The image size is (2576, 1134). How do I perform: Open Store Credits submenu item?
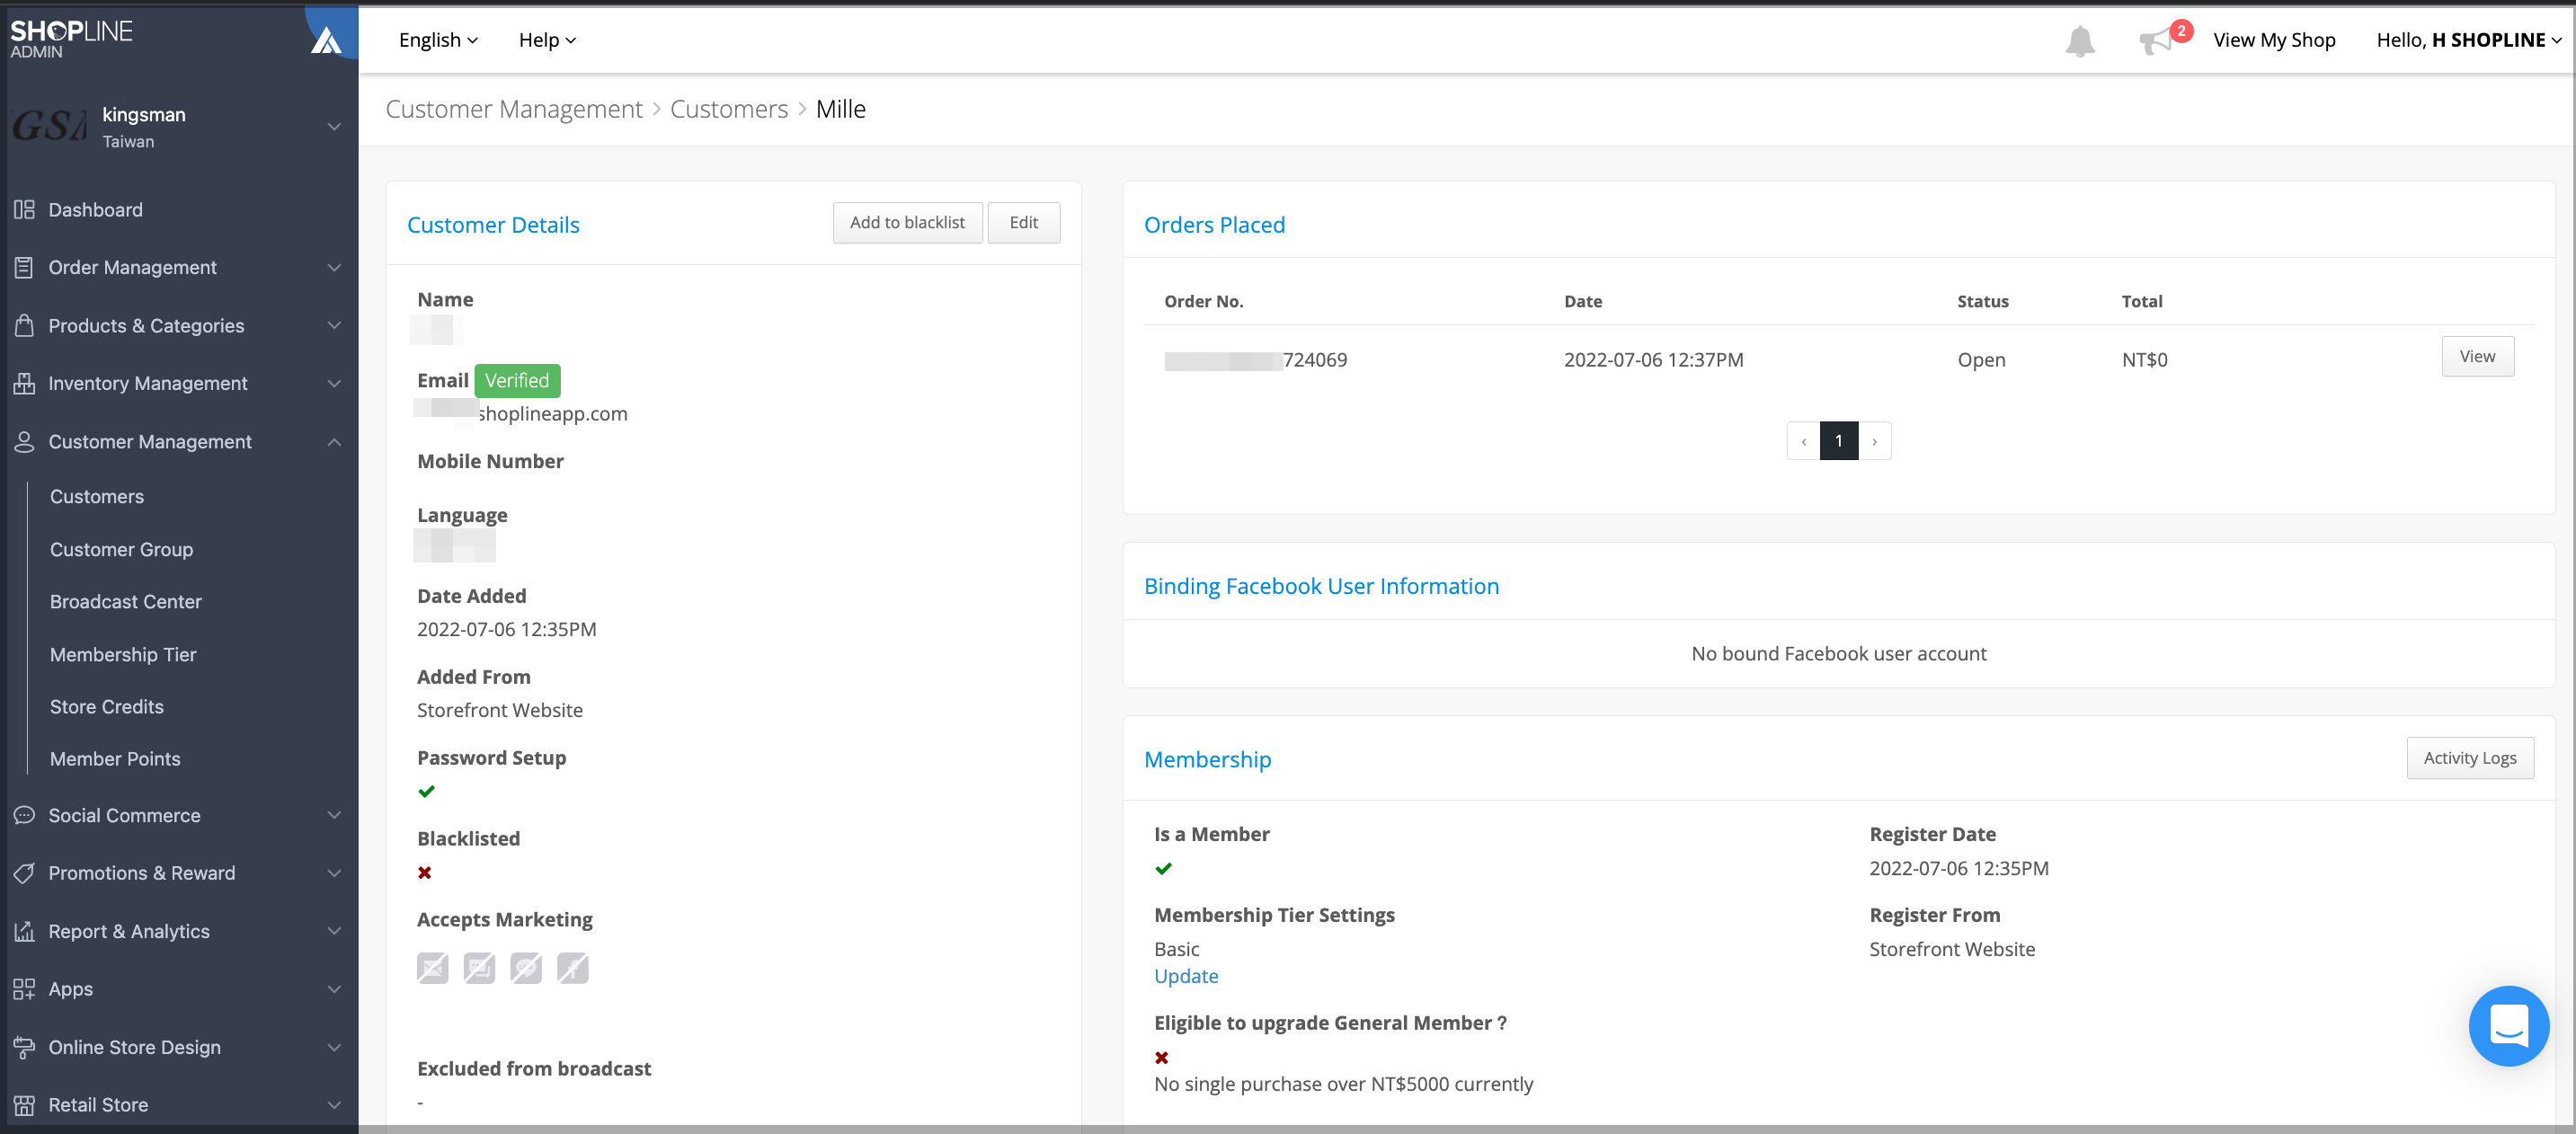point(107,707)
